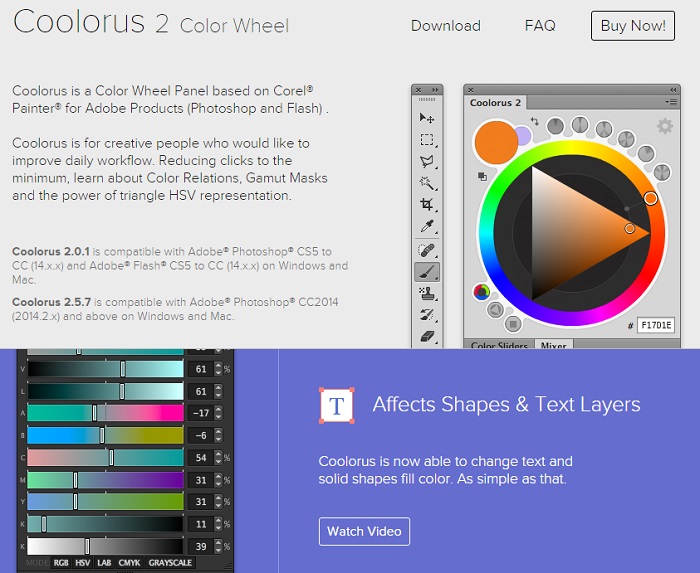Switch mode to GRAYSCALE

click(x=169, y=563)
